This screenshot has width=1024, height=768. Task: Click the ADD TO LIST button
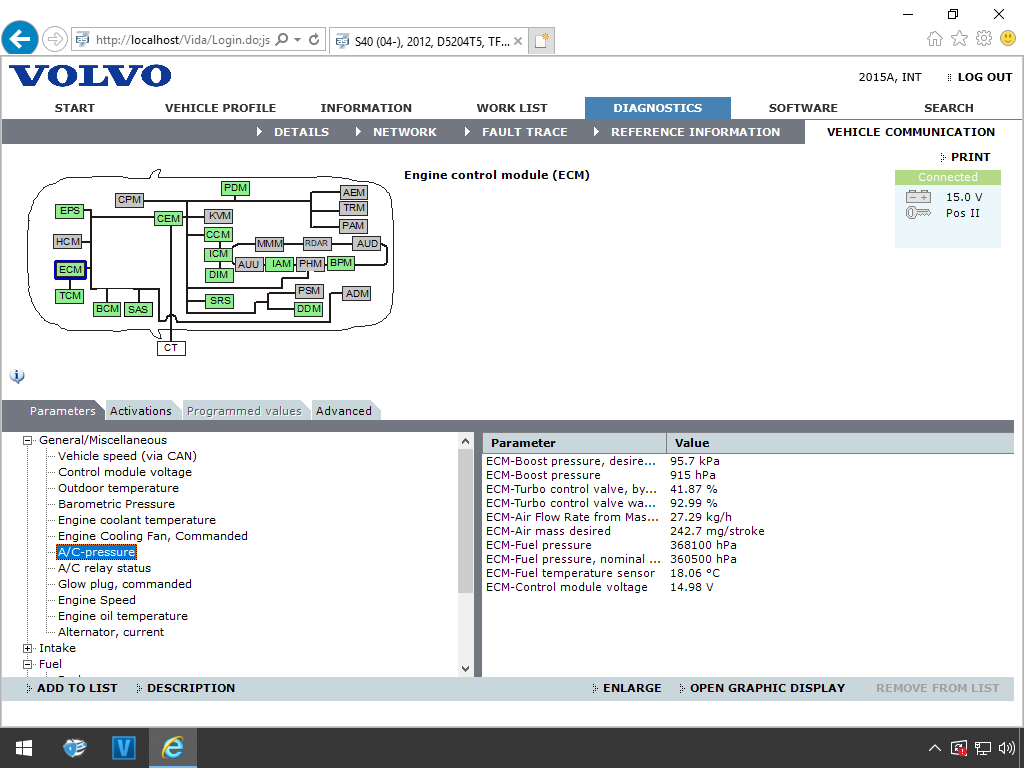pos(70,688)
